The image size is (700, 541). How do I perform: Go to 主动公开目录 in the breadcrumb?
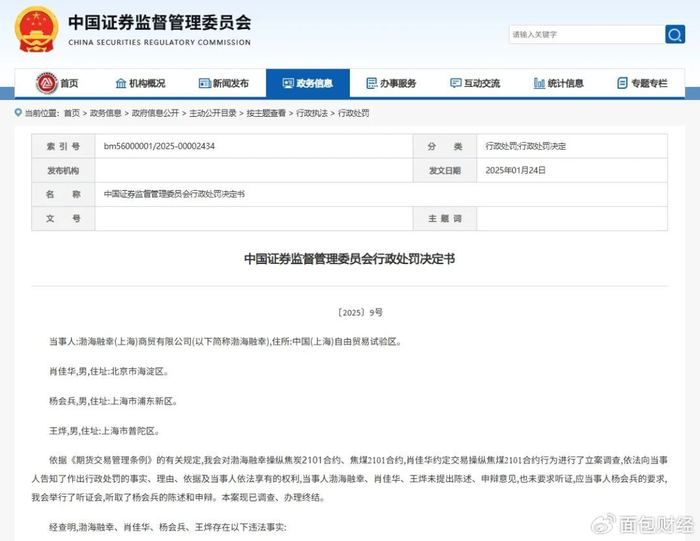[x=213, y=113]
